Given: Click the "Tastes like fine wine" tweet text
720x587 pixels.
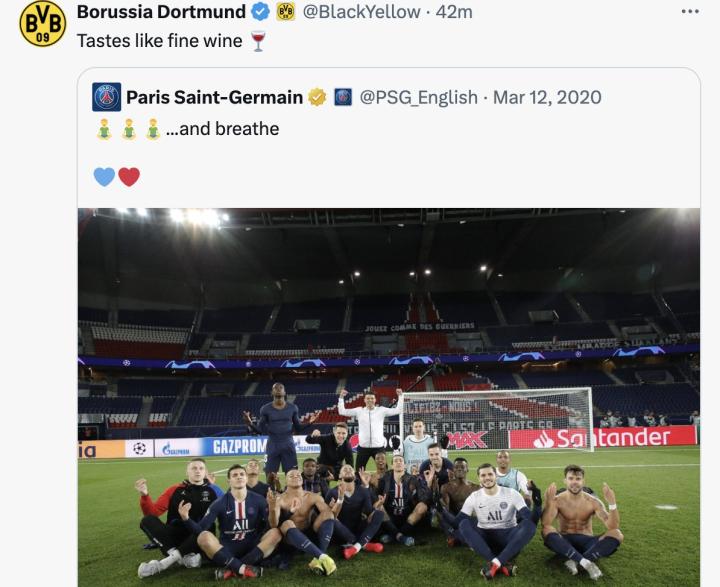Looking at the screenshot, I should coord(159,40).
